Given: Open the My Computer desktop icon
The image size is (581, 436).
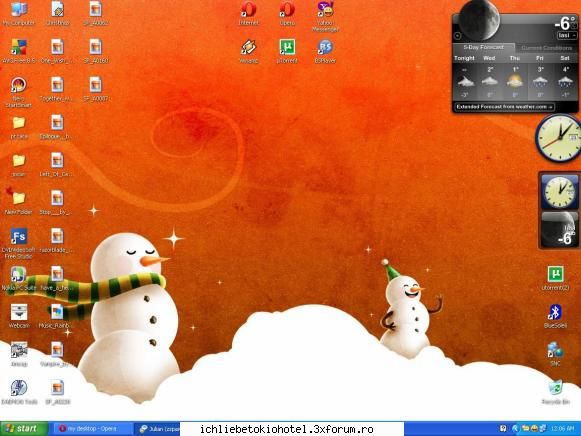Looking at the screenshot, I should pyautogui.click(x=19, y=14).
